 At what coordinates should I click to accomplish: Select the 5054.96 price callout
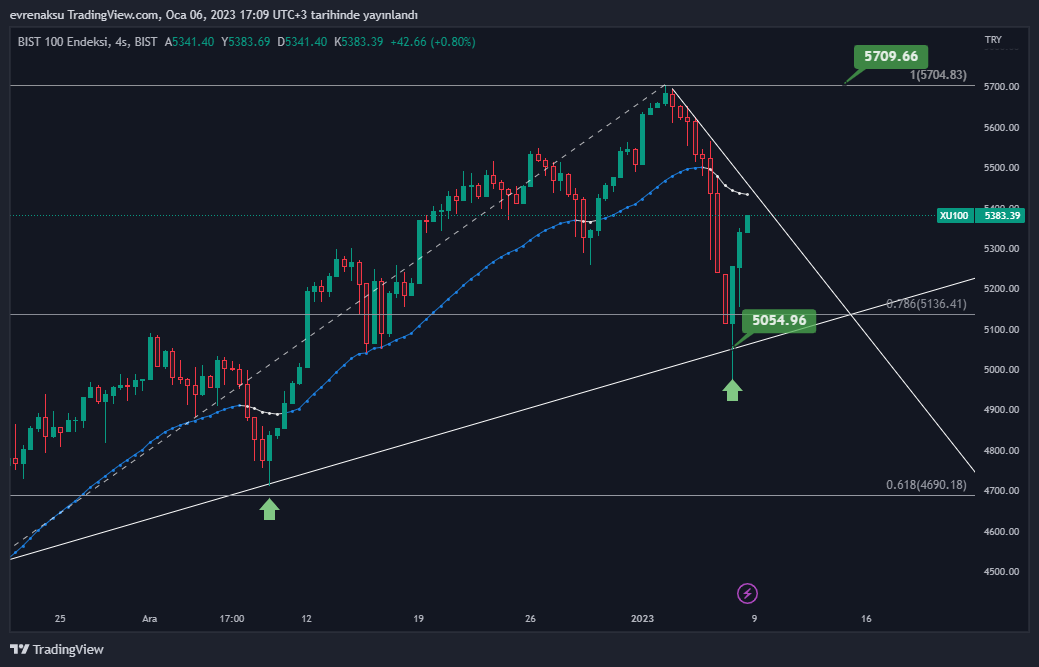point(779,321)
